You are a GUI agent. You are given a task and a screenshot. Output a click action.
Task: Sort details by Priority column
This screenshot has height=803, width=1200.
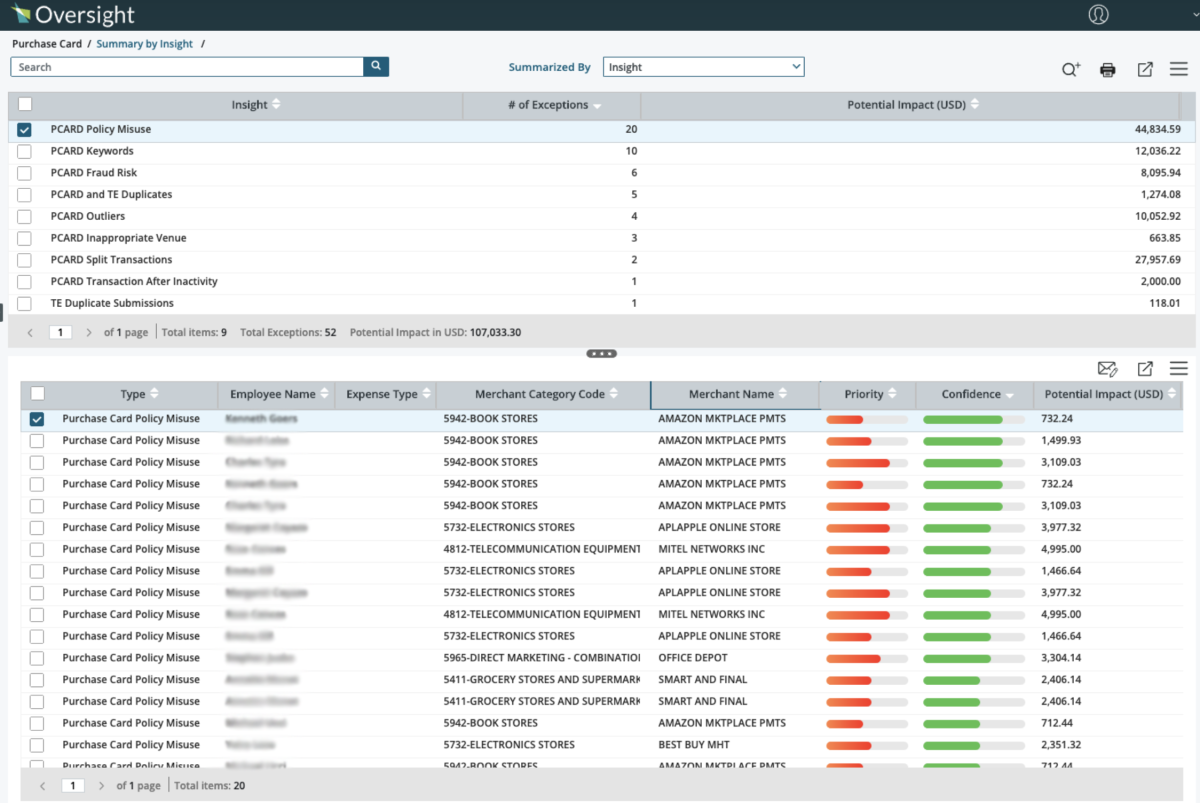pyautogui.click(x=870, y=394)
